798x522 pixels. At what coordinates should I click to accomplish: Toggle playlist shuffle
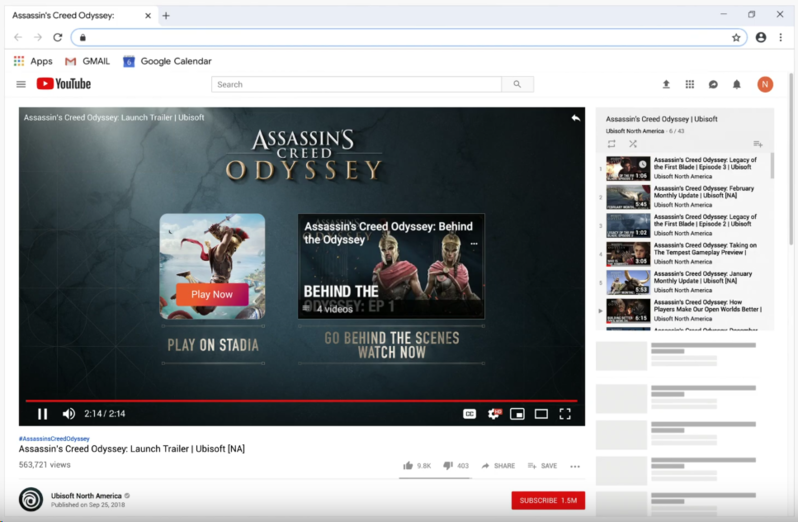633,144
